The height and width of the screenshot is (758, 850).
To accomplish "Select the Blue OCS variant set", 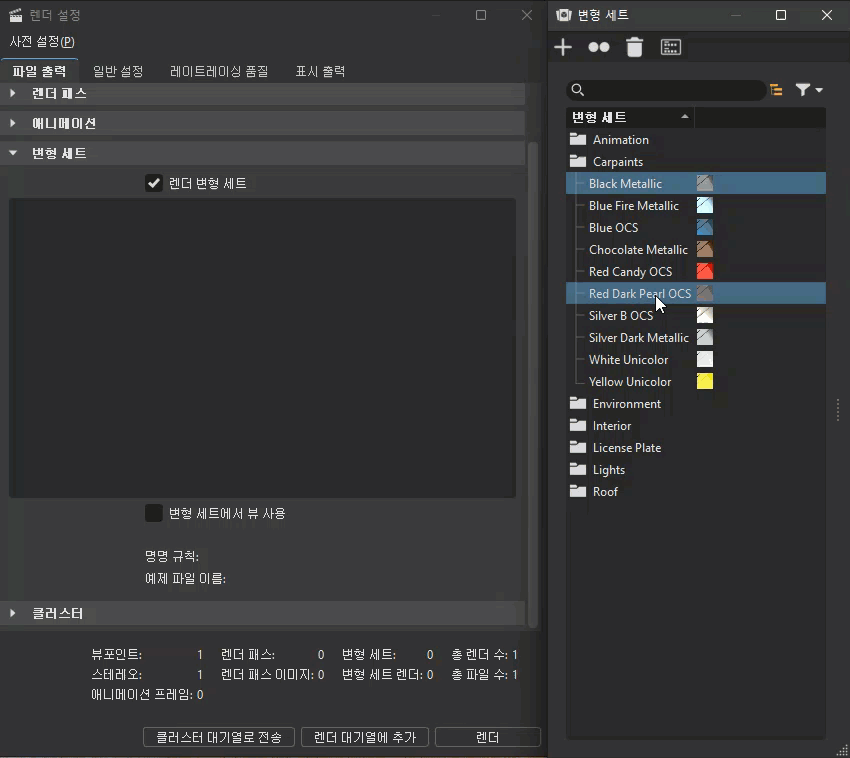I will click(613, 228).
